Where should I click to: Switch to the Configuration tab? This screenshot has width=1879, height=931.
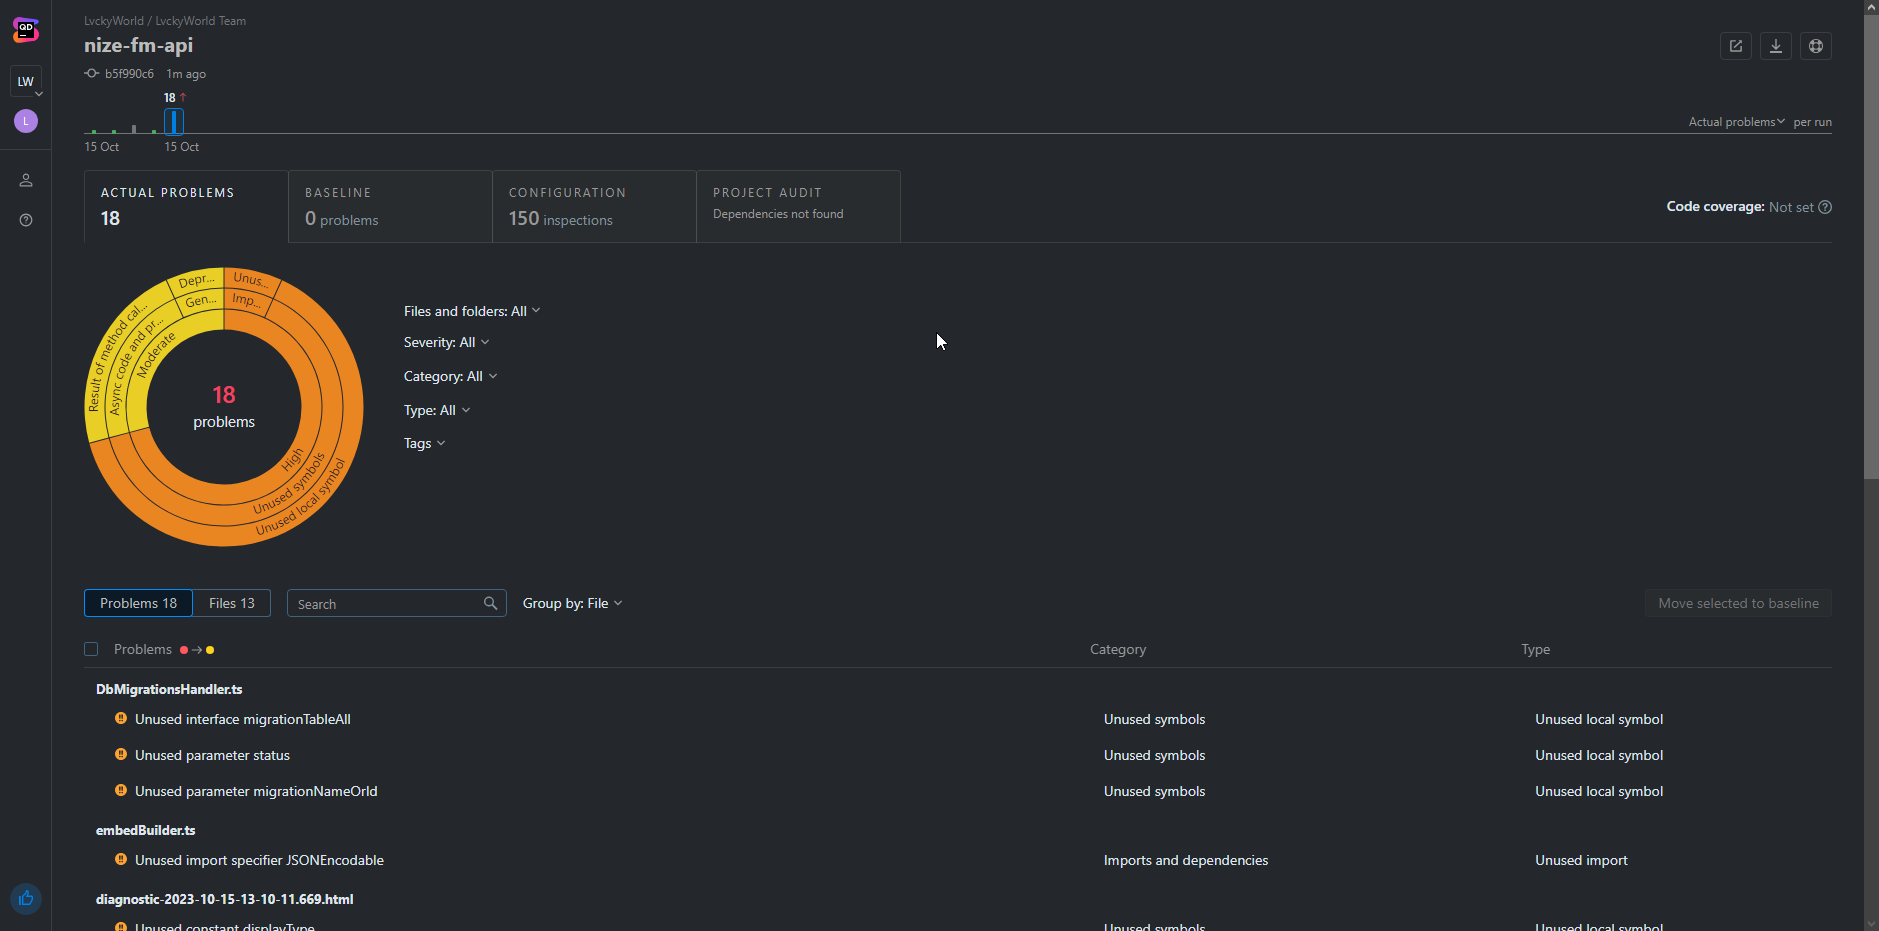click(x=594, y=206)
